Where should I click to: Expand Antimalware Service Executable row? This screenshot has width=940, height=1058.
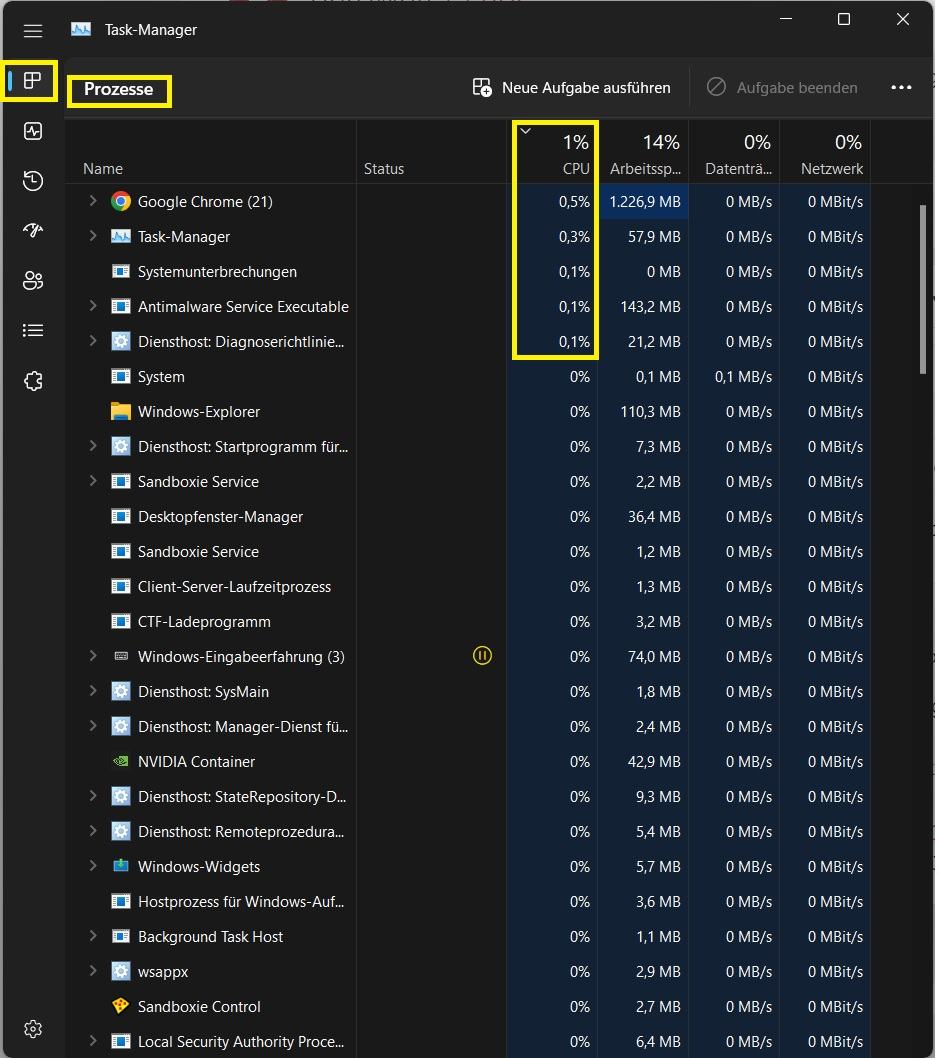pyautogui.click(x=93, y=306)
